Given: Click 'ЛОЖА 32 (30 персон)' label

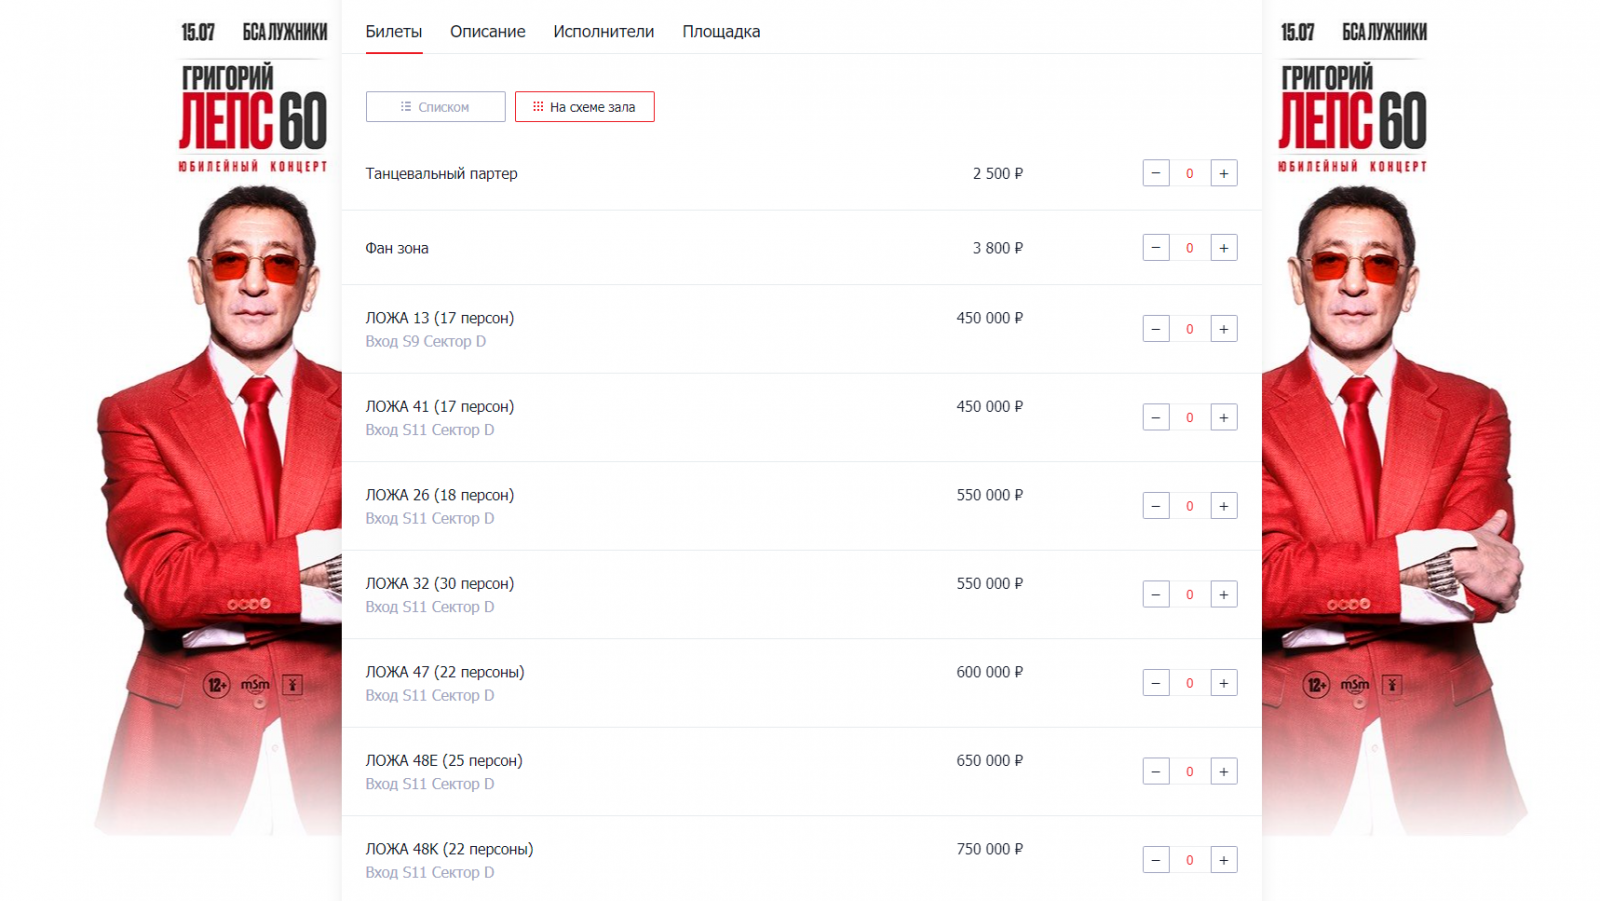Looking at the screenshot, I should tap(440, 583).
